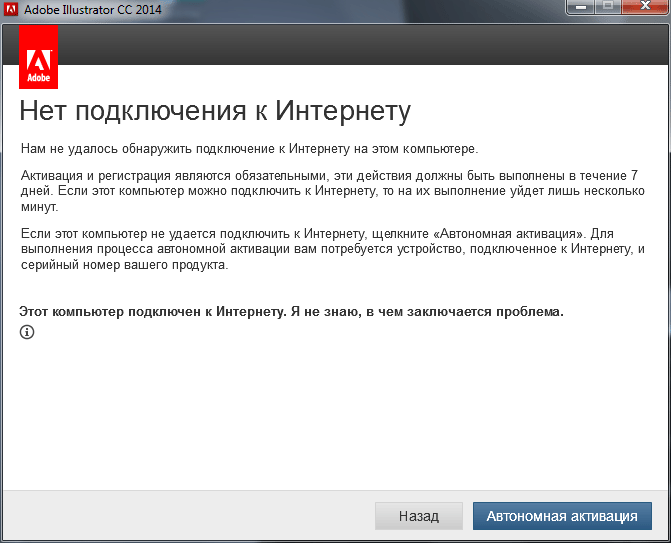Click the title text 'Adobe Illustrator CC 2014'
Viewport: 671px width, 543px height.
[x=93, y=9]
